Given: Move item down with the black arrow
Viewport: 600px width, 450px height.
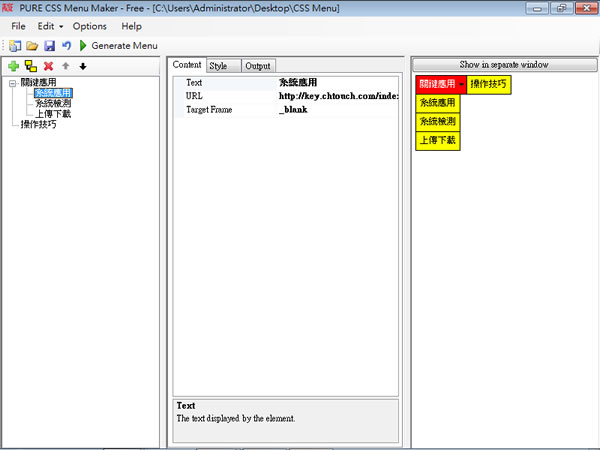Looking at the screenshot, I should pyautogui.click(x=83, y=66).
